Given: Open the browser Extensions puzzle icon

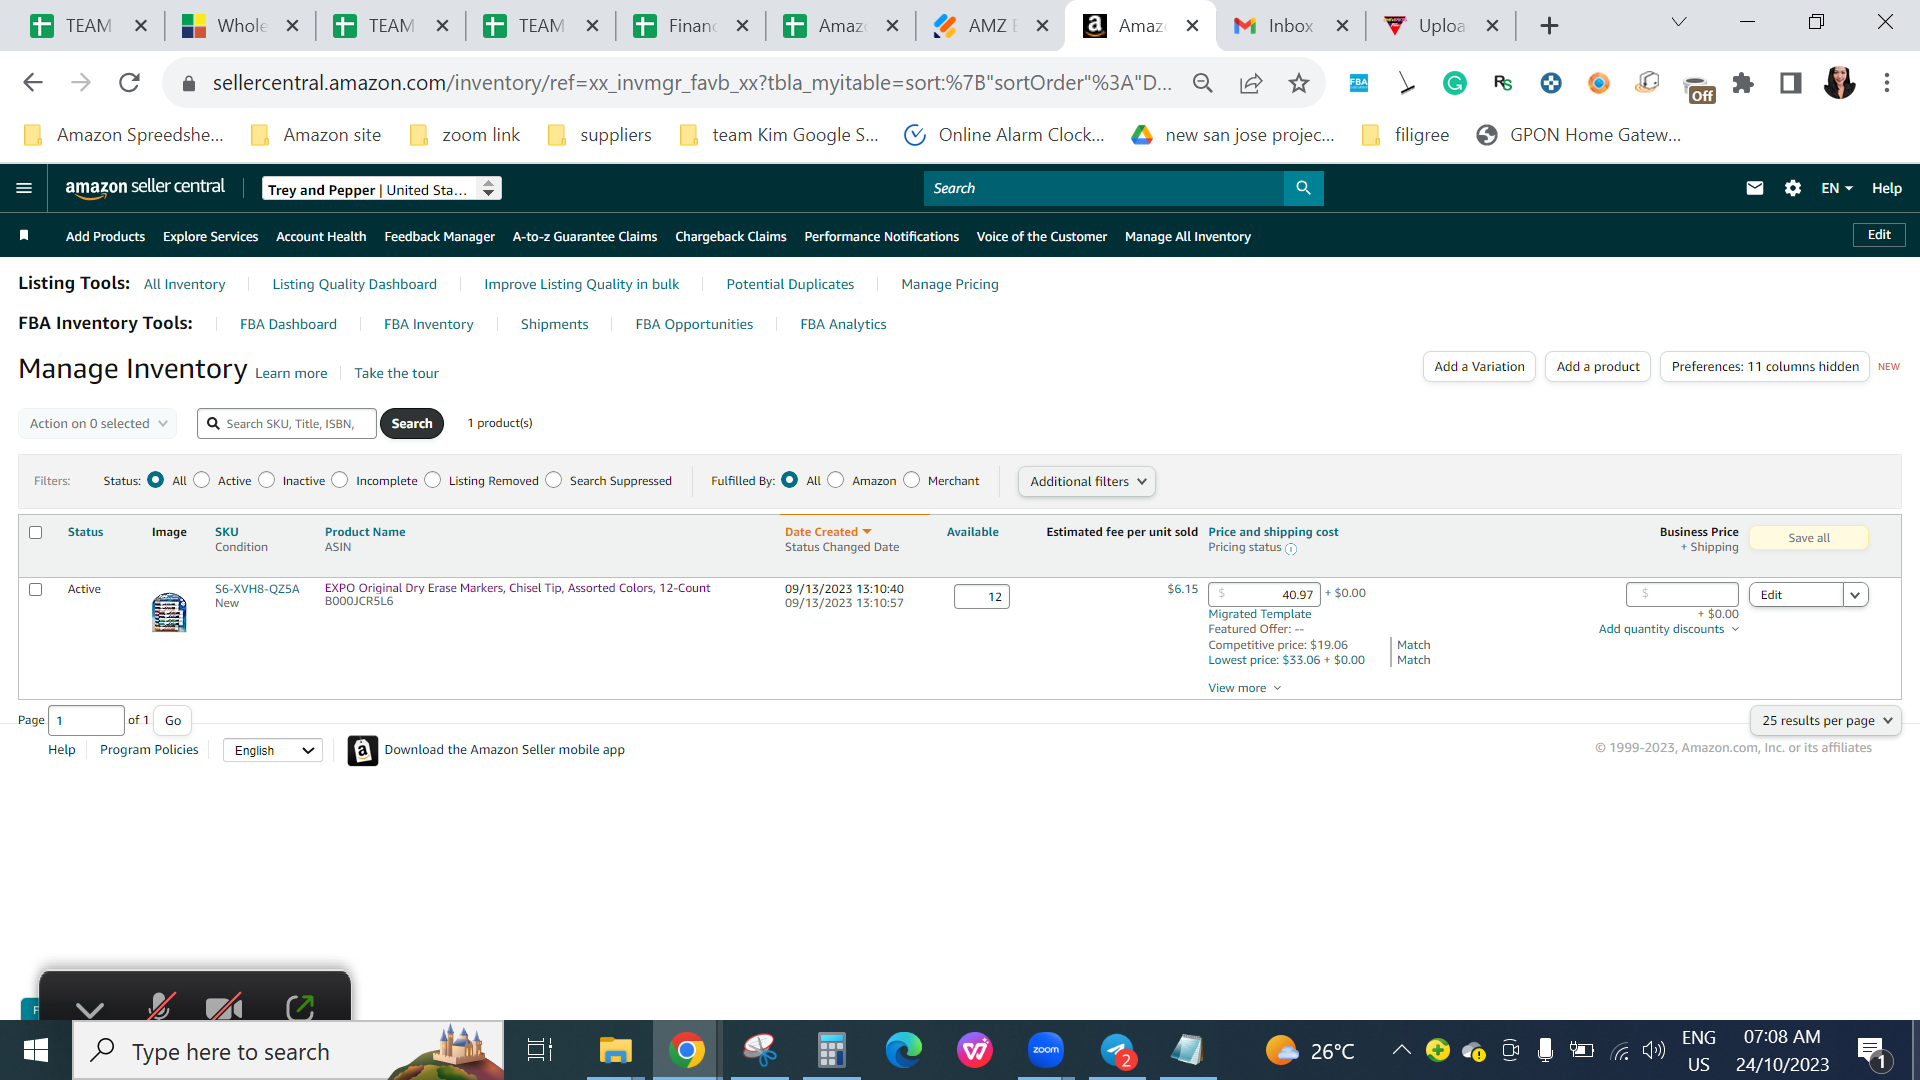Looking at the screenshot, I should (x=1743, y=84).
